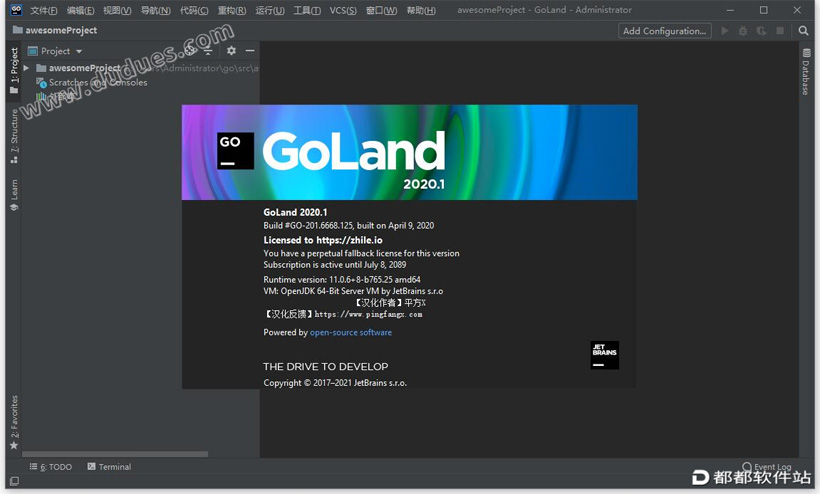The image size is (820, 494).
Task: Click the open-source software link
Action: pos(350,332)
